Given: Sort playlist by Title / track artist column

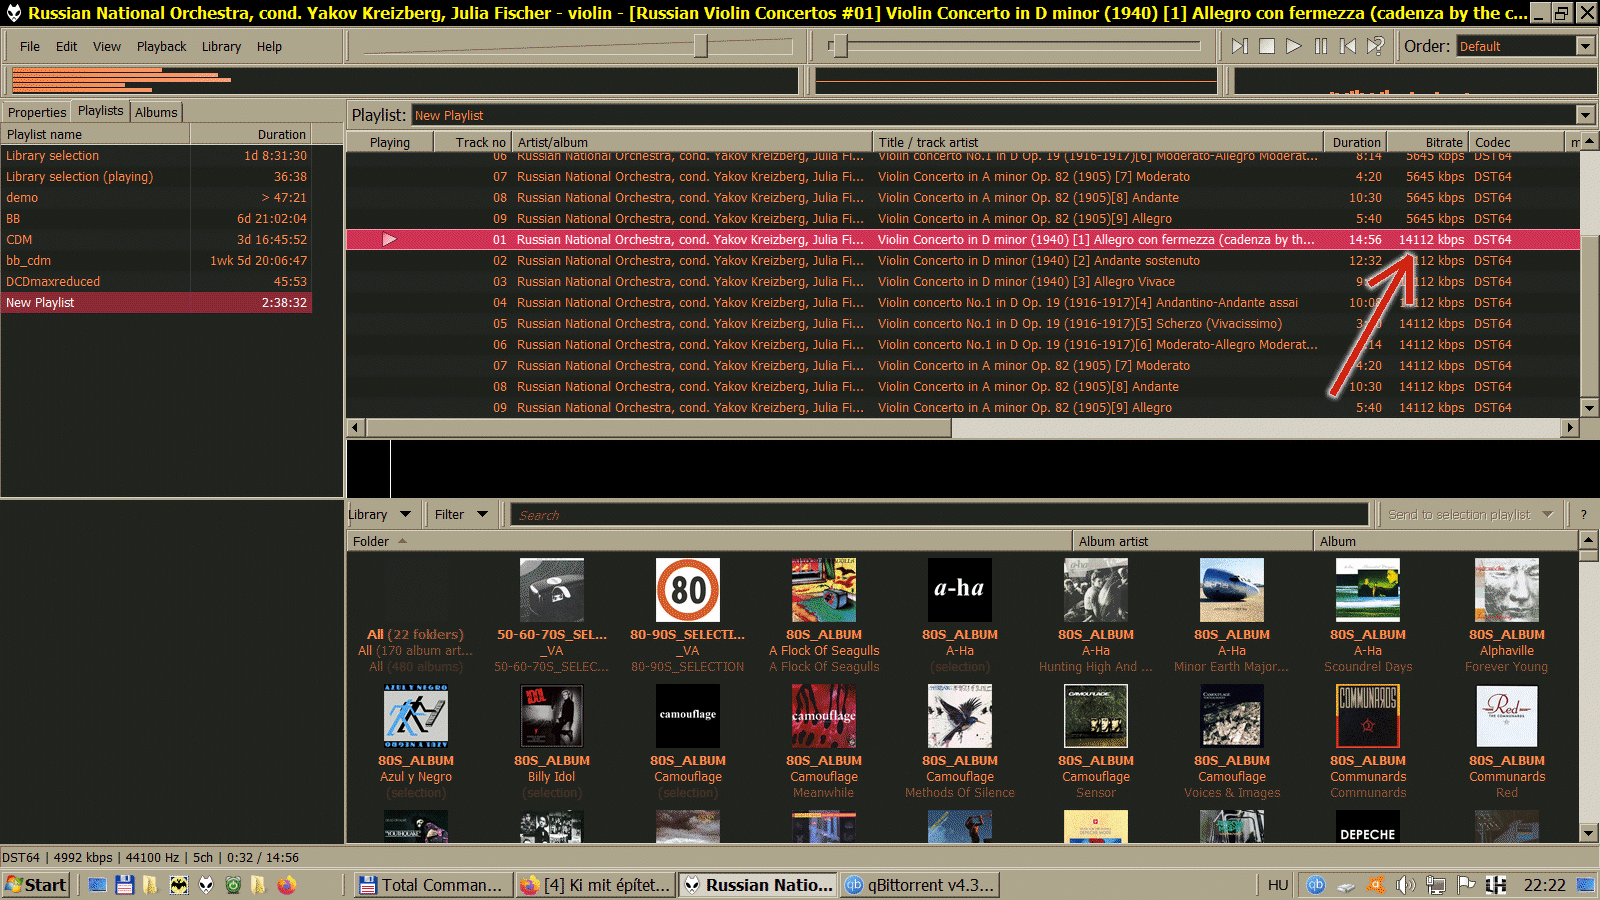Looking at the screenshot, I should pos(1099,142).
